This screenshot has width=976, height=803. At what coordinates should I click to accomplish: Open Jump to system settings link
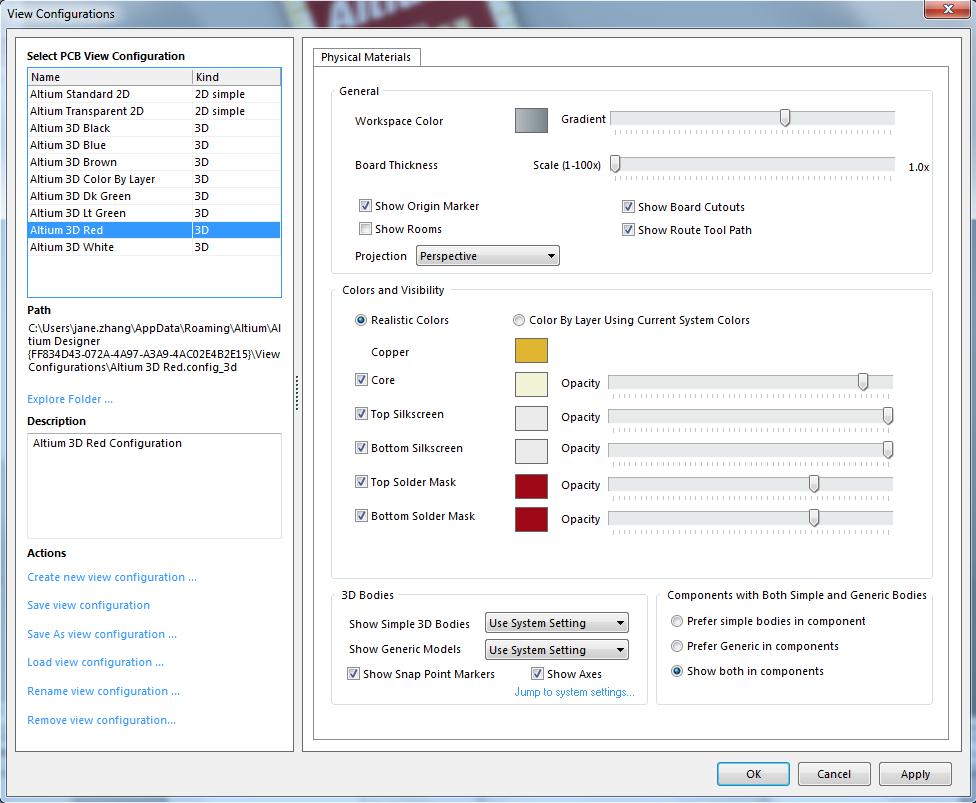click(574, 692)
